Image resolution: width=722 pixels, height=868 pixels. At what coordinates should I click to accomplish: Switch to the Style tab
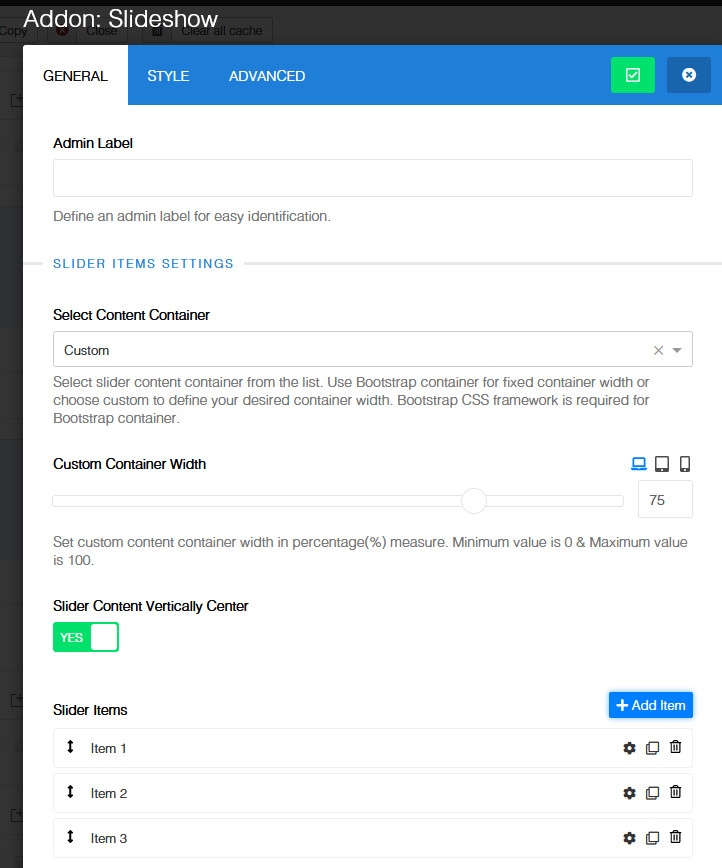click(x=168, y=76)
